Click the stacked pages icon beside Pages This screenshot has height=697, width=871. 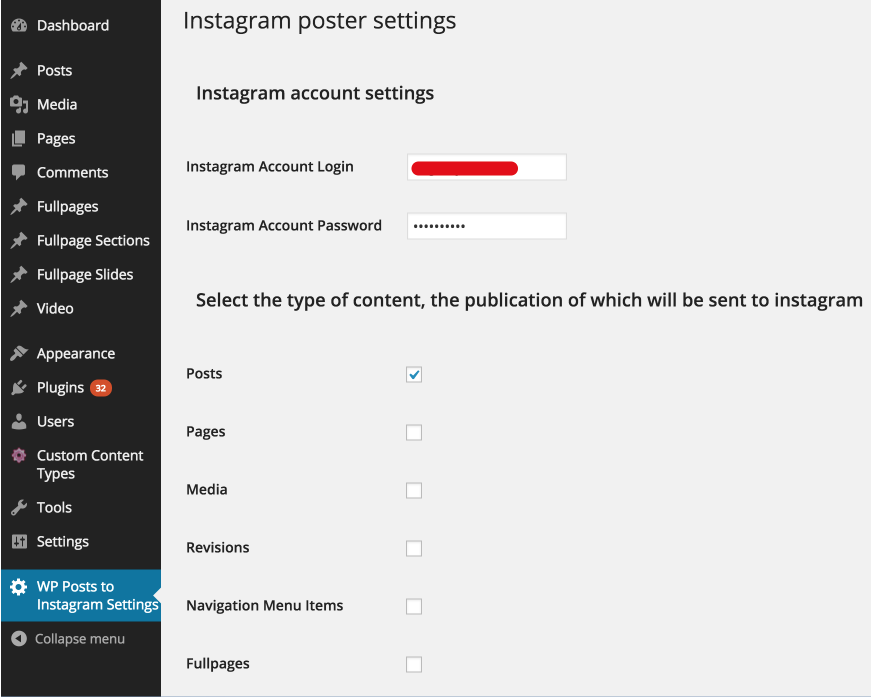[x=19, y=138]
